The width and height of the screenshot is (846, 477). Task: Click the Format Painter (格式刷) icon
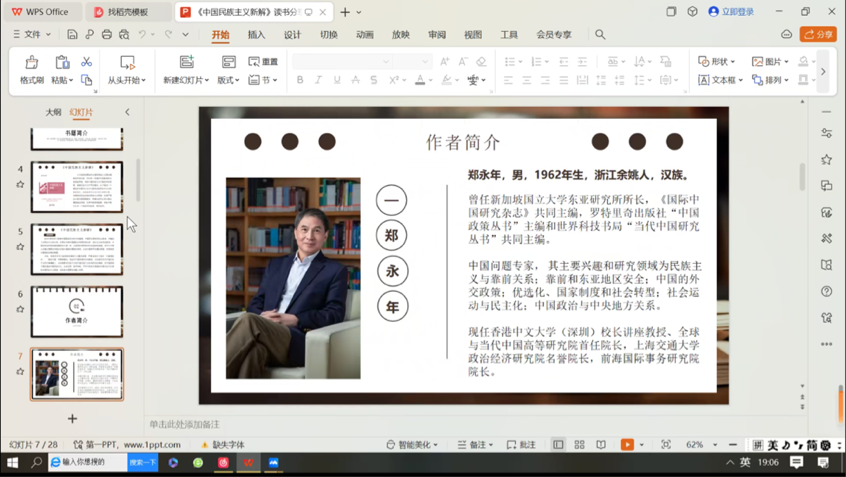point(31,63)
